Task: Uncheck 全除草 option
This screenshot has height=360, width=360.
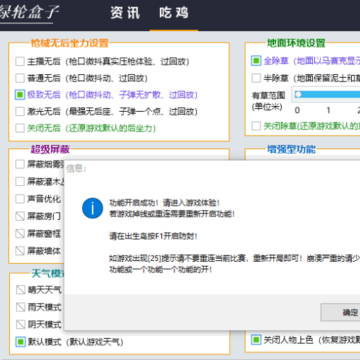Action: tap(256, 61)
